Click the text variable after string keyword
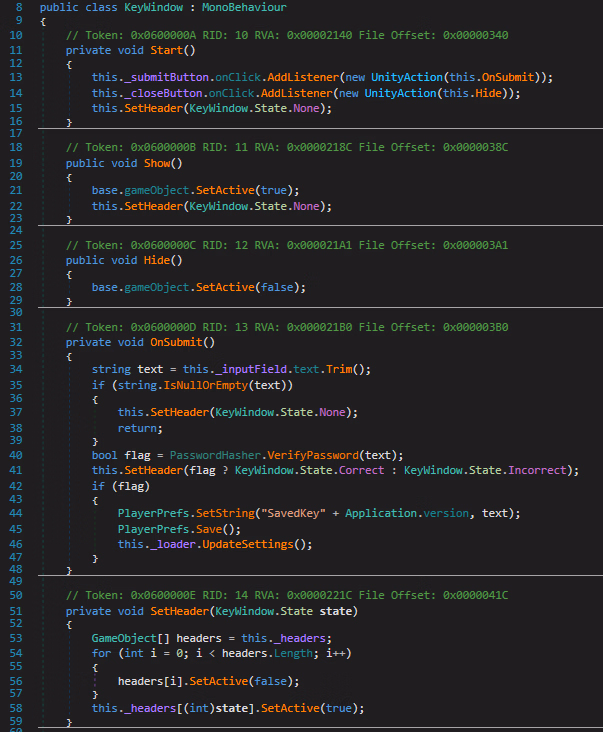Screen dimensions: 603x732 (x=150, y=369)
